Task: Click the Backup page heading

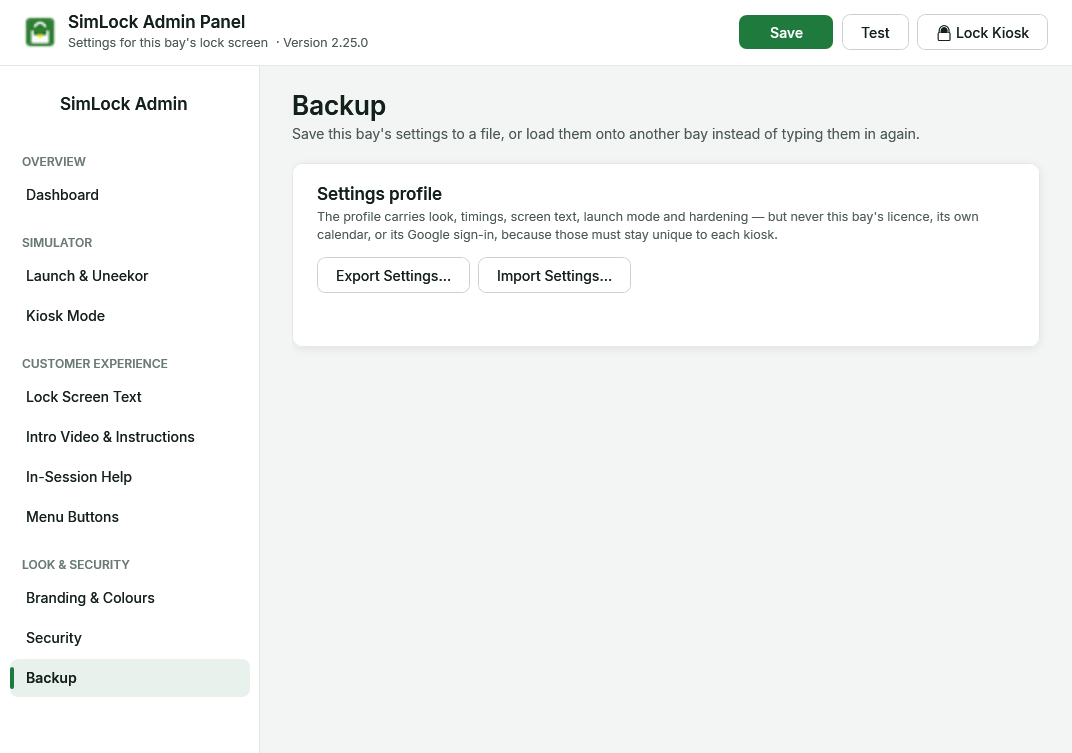Action: click(339, 106)
